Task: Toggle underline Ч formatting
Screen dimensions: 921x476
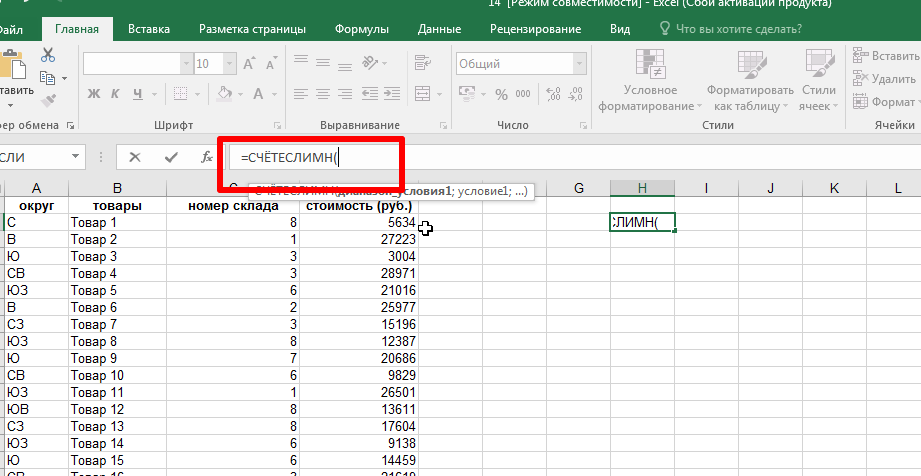Action: [138, 93]
